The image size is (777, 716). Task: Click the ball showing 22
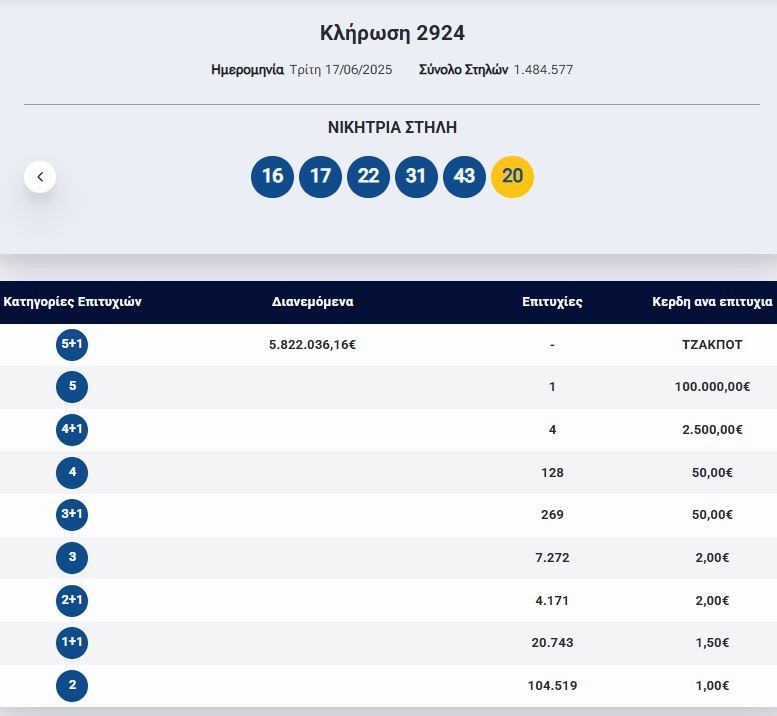pos(368,177)
